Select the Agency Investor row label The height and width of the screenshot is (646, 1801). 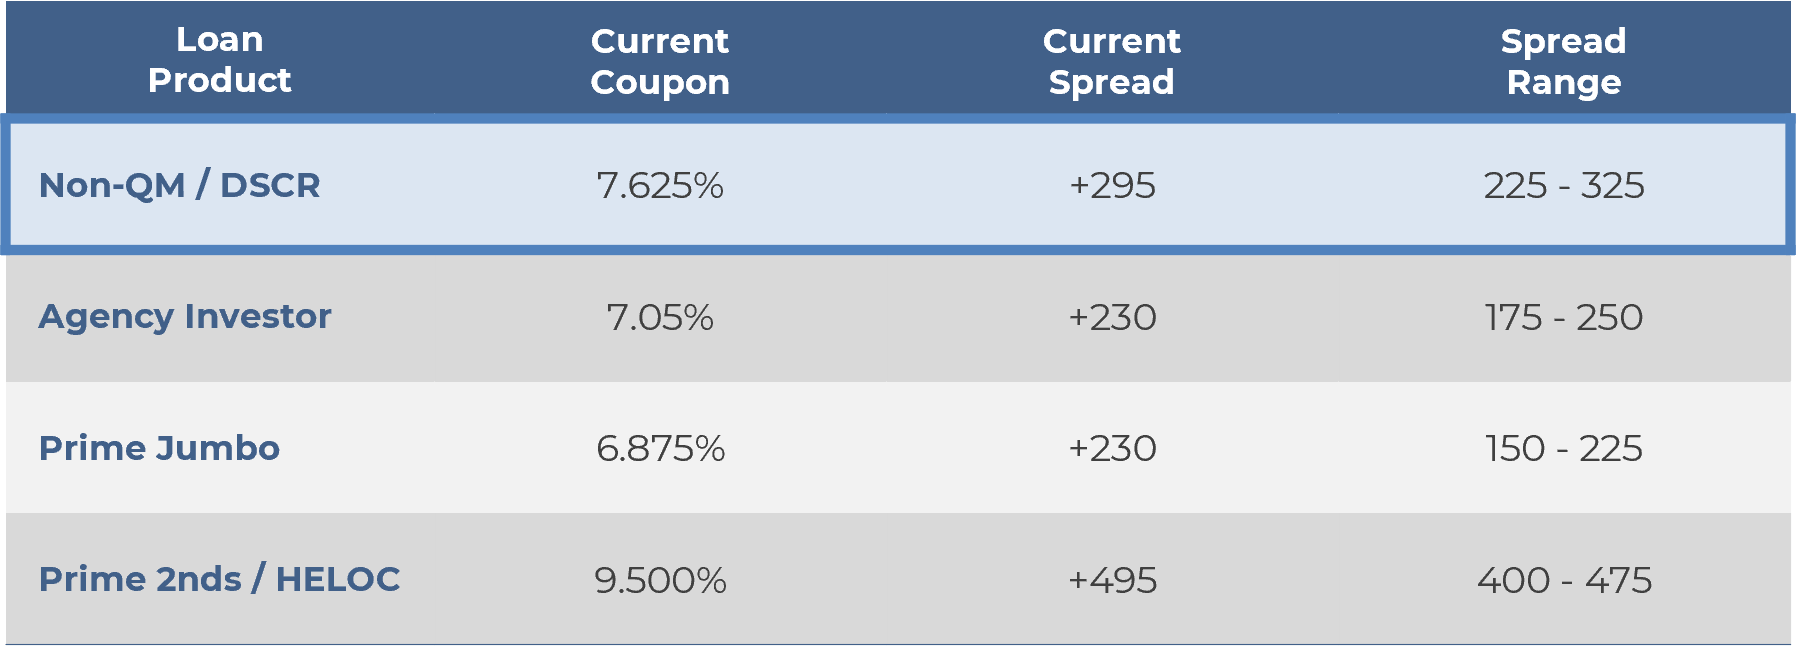click(x=185, y=316)
